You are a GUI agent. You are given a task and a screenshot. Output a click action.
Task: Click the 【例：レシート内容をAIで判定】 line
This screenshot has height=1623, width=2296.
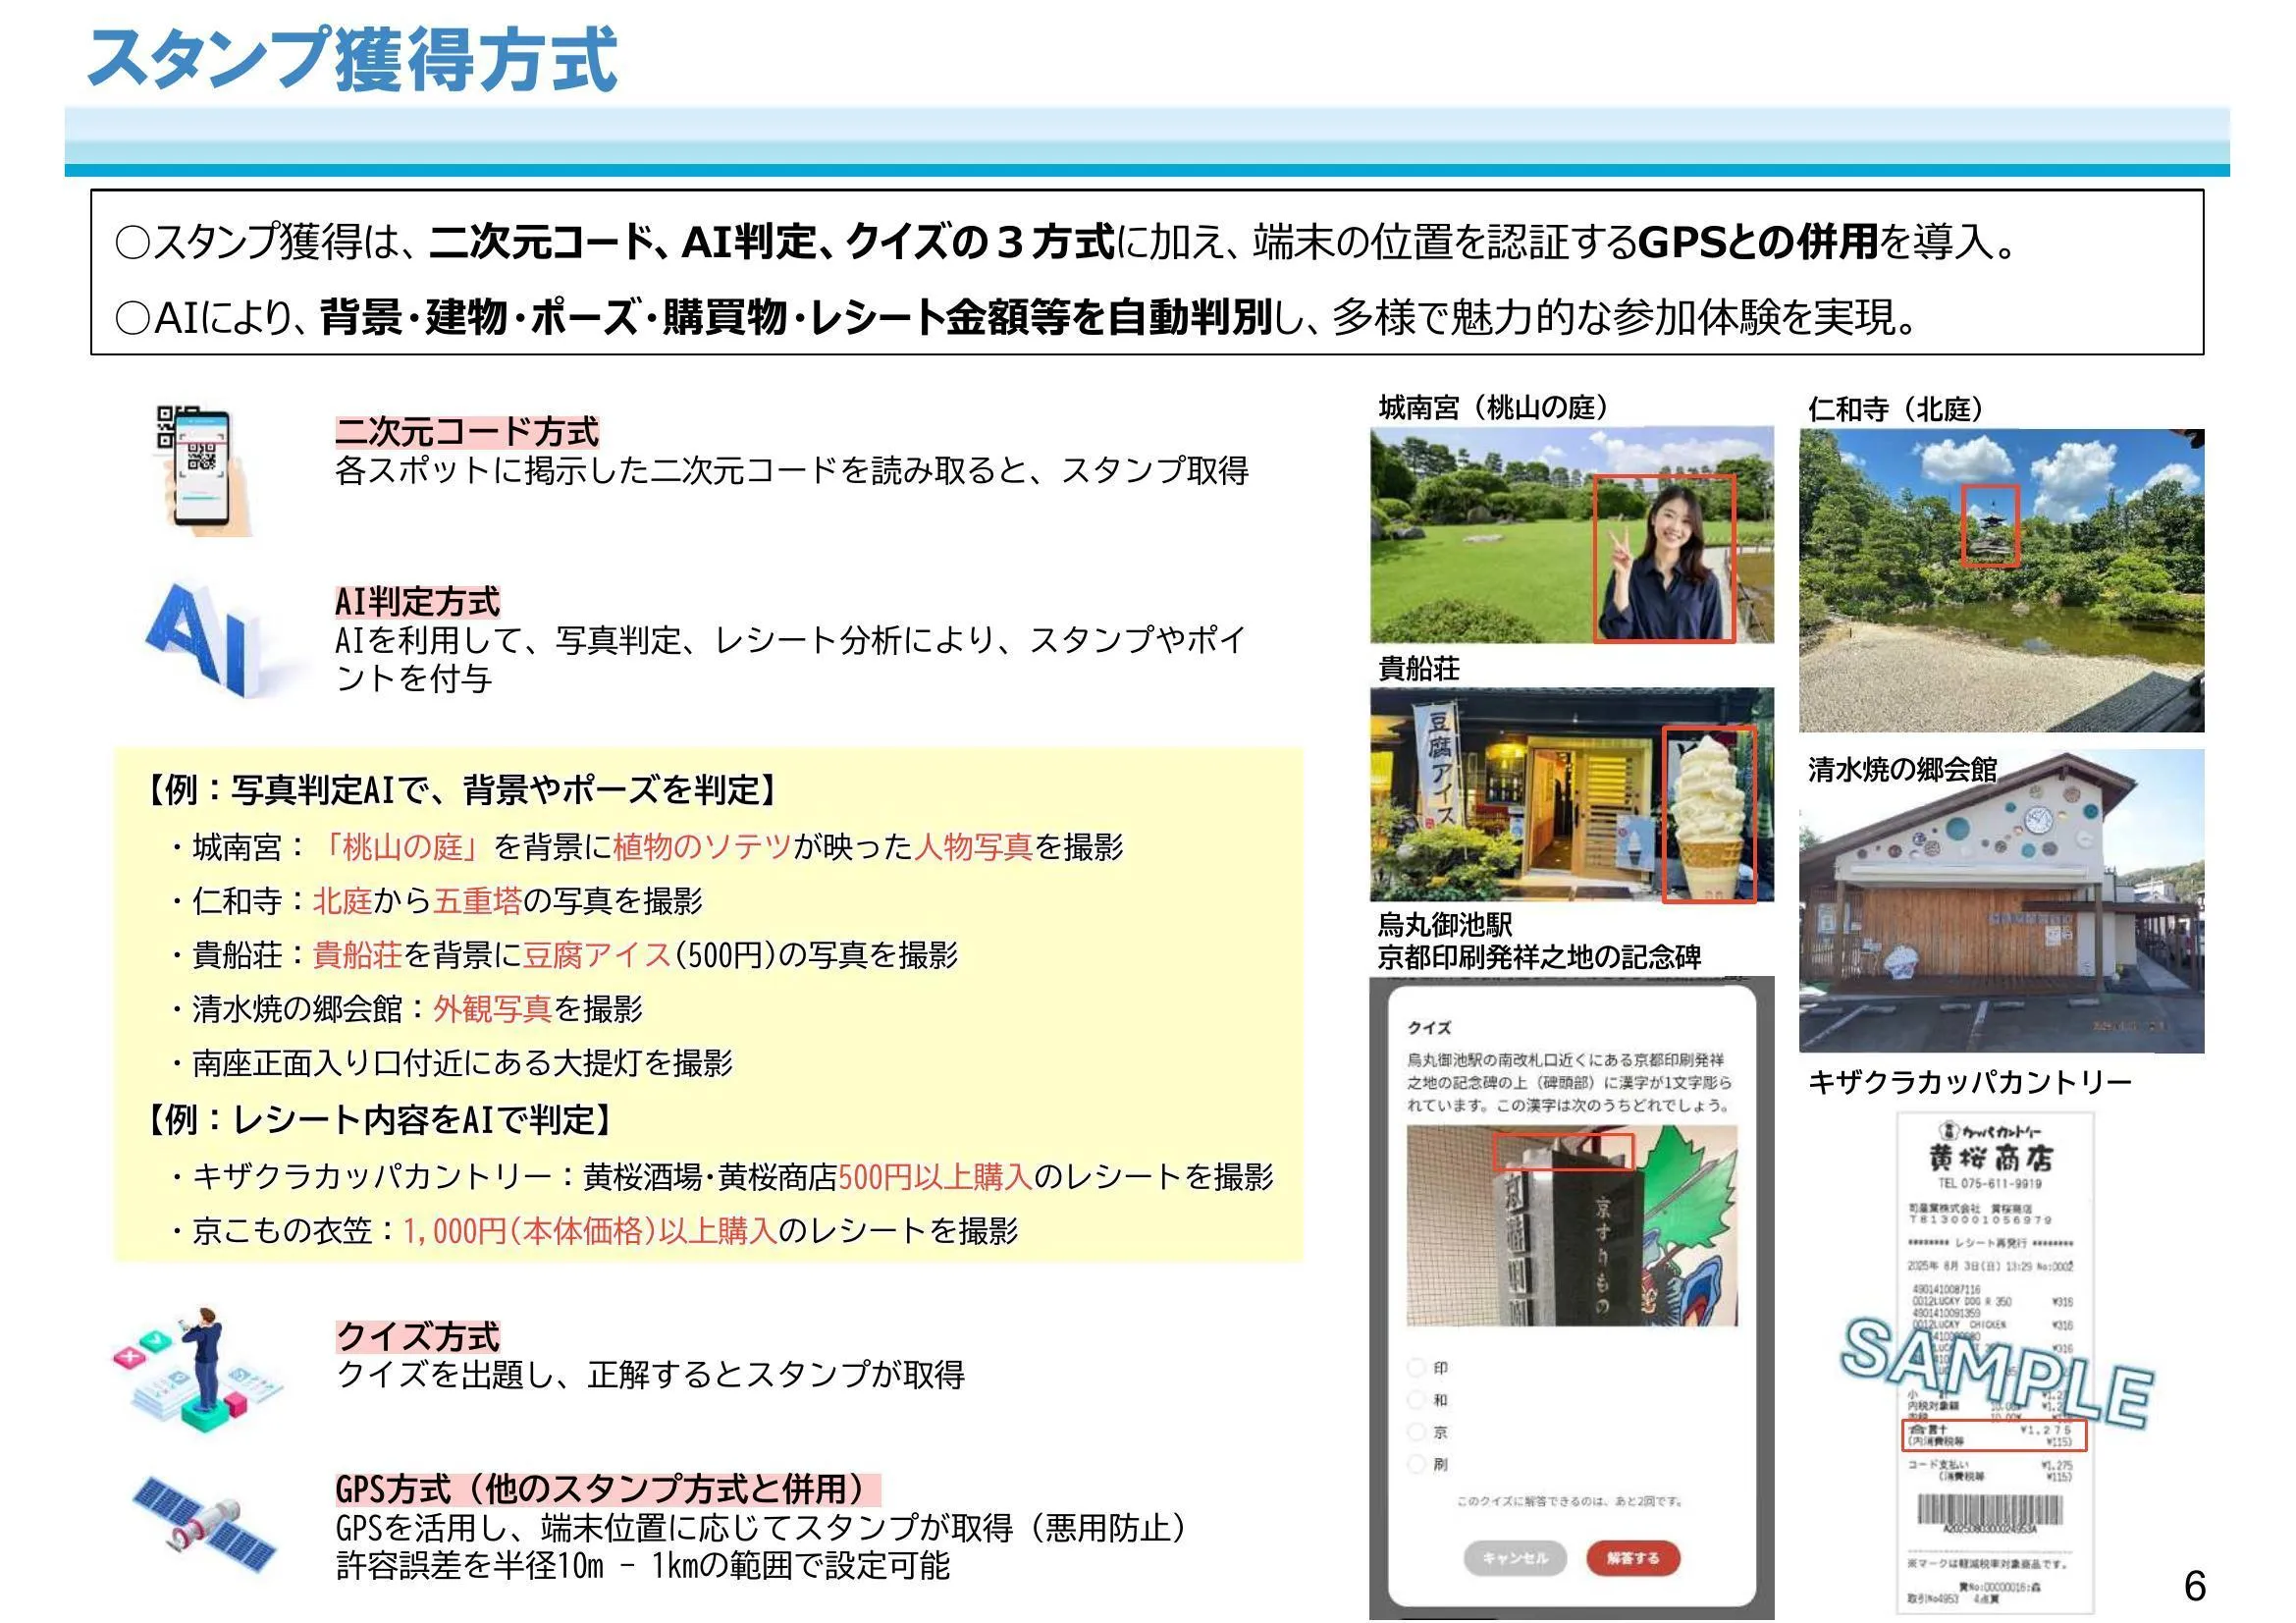click(x=379, y=1119)
